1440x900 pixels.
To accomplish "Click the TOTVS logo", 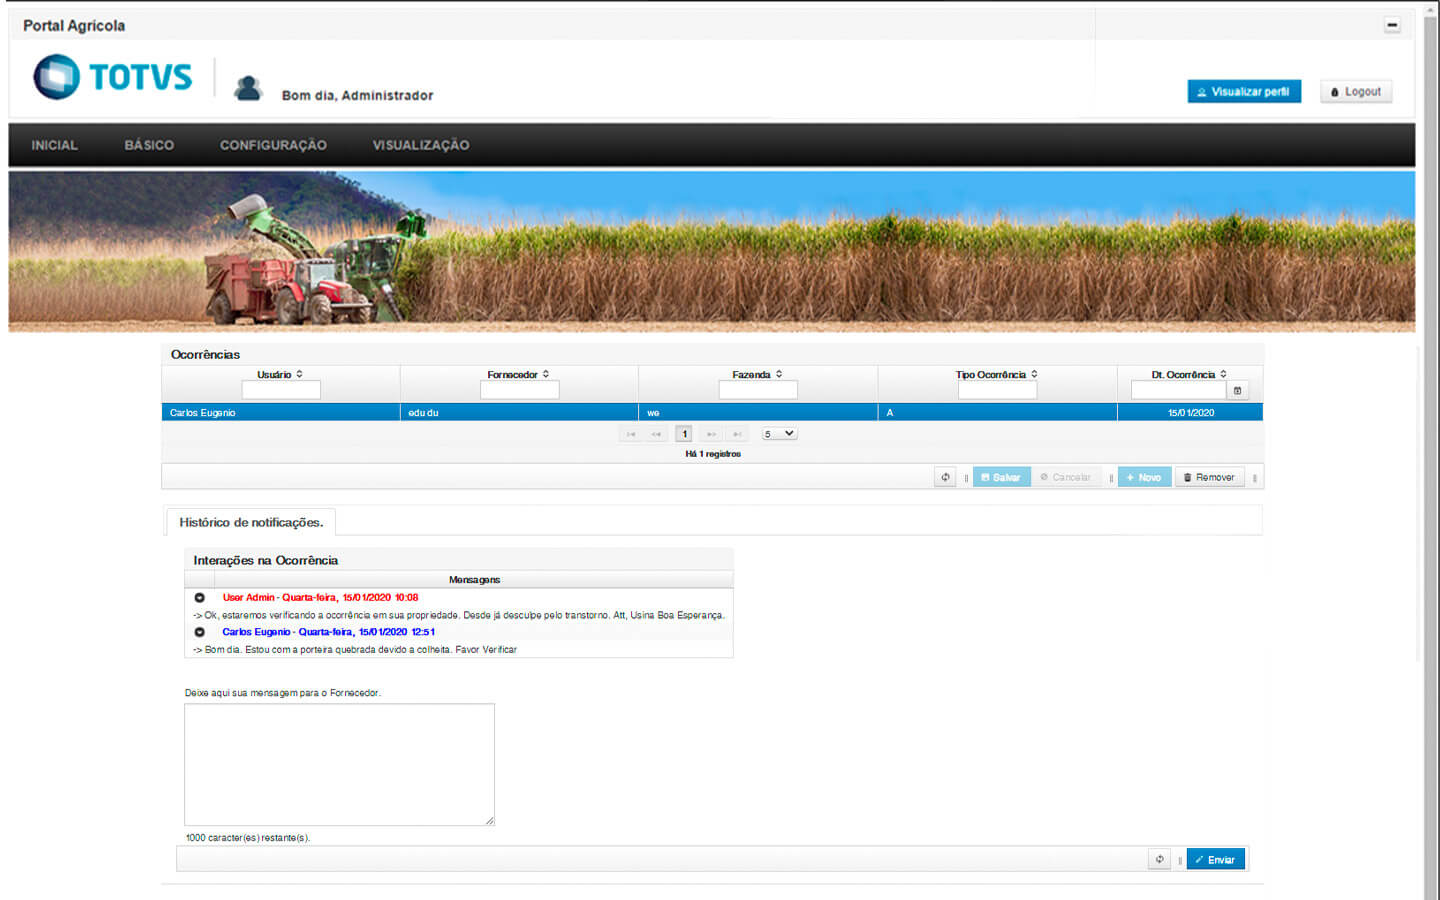I will click(112, 77).
